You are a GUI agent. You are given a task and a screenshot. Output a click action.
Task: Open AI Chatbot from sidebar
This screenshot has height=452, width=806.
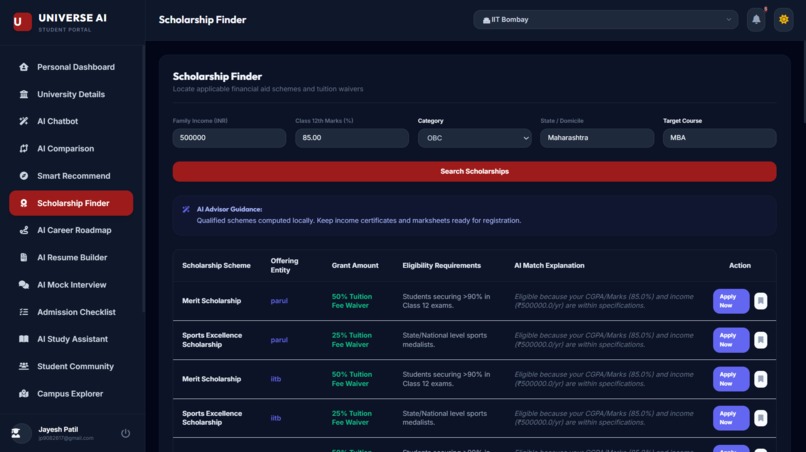(71, 121)
